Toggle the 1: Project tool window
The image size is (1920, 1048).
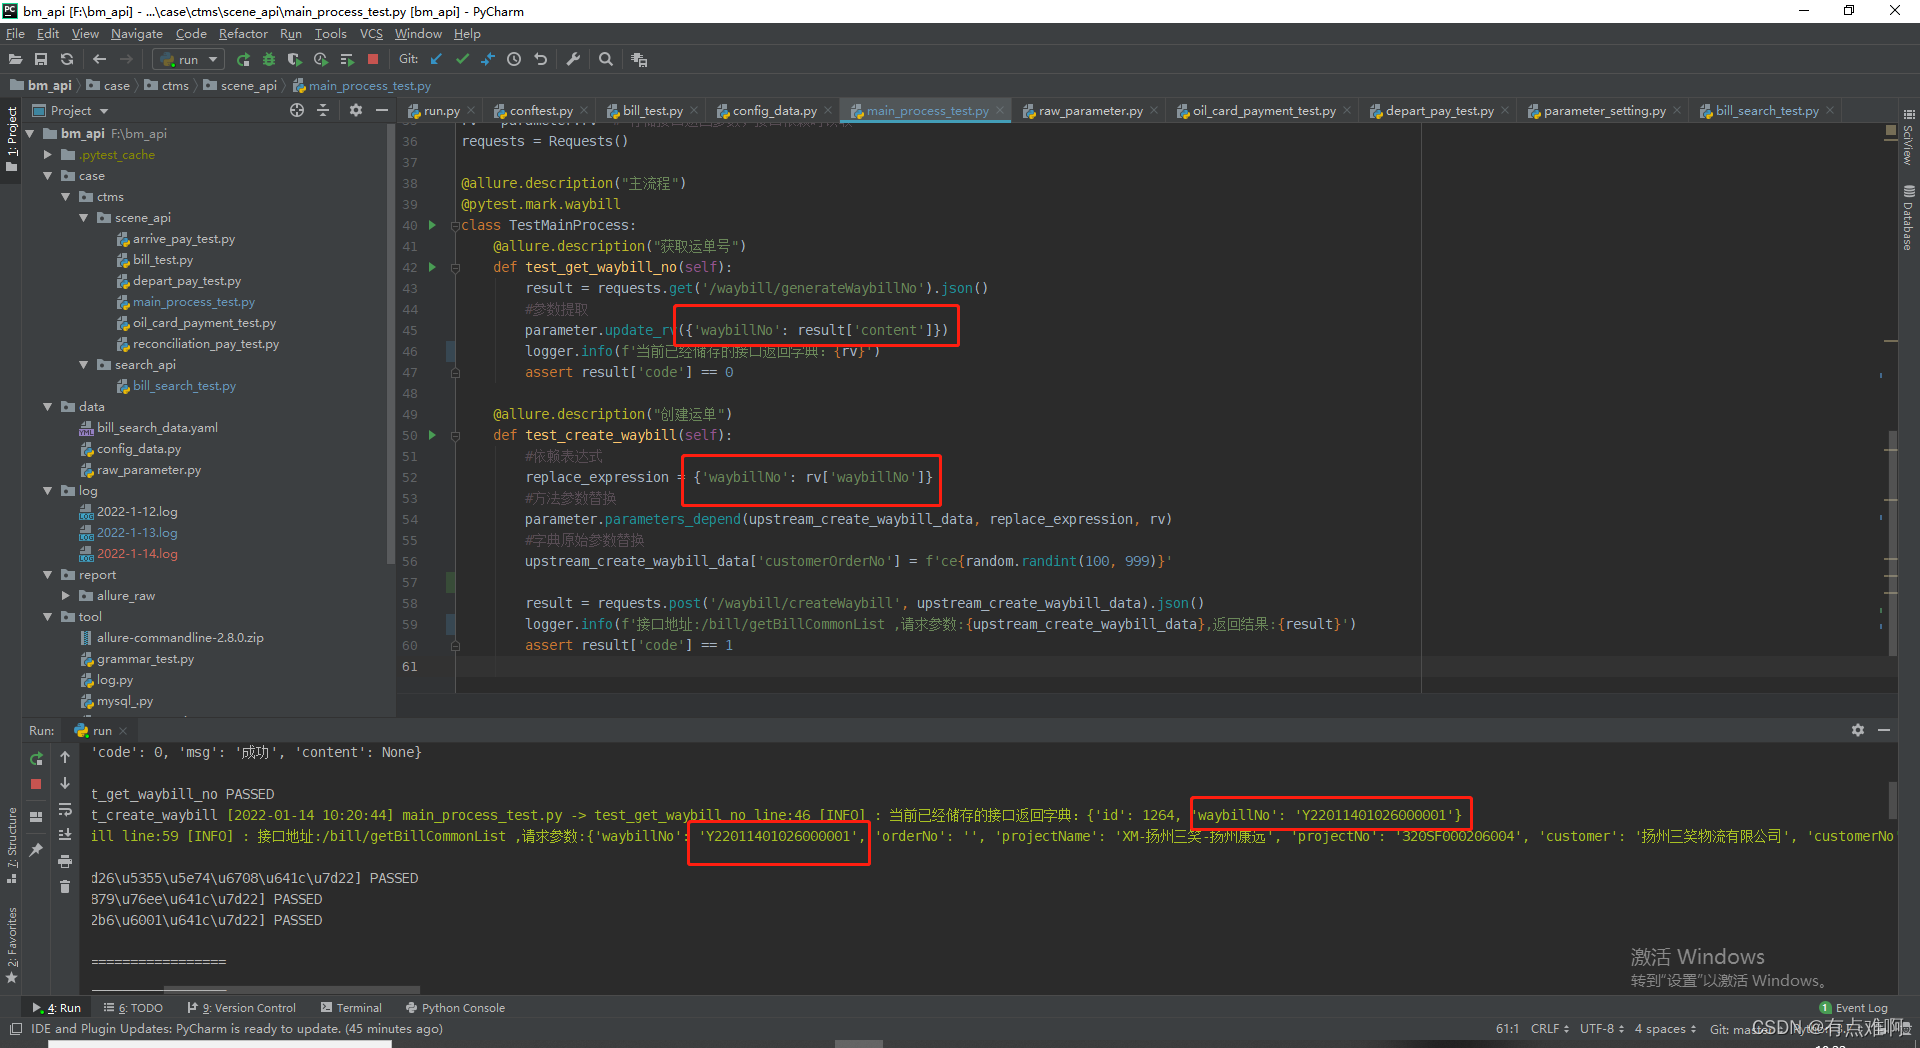point(12,138)
